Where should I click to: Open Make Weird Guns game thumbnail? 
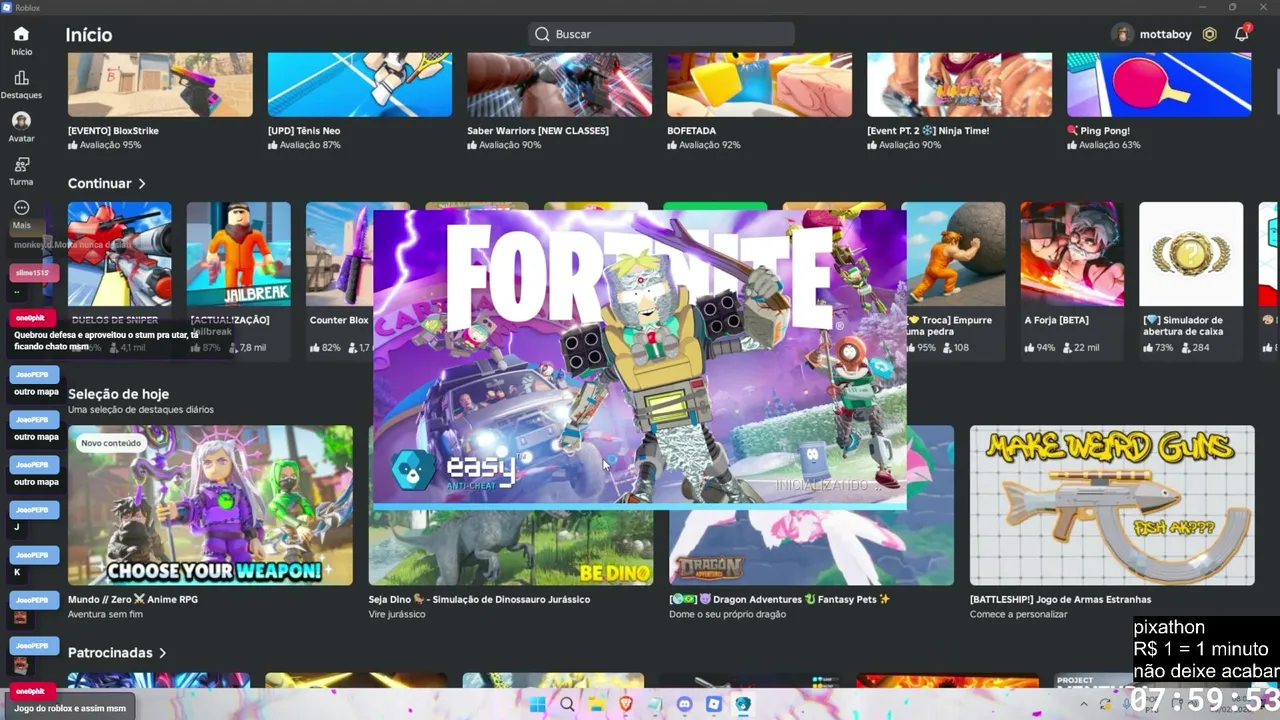[1112, 505]
